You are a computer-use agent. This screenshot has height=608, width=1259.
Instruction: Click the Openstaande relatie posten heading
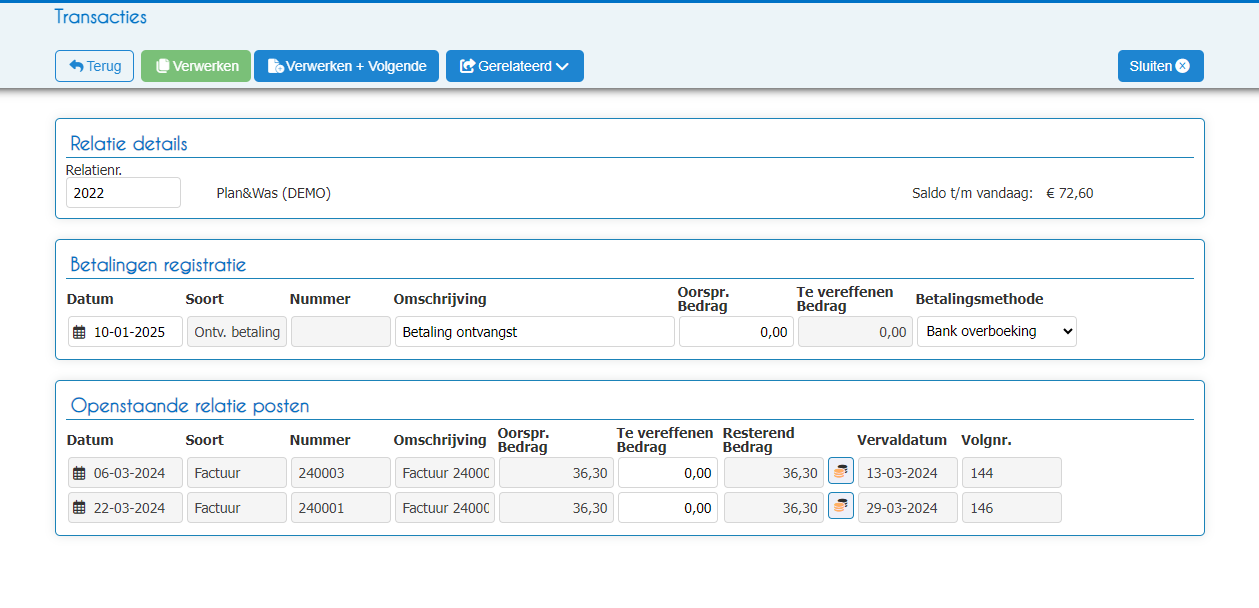tap(190, 405)
